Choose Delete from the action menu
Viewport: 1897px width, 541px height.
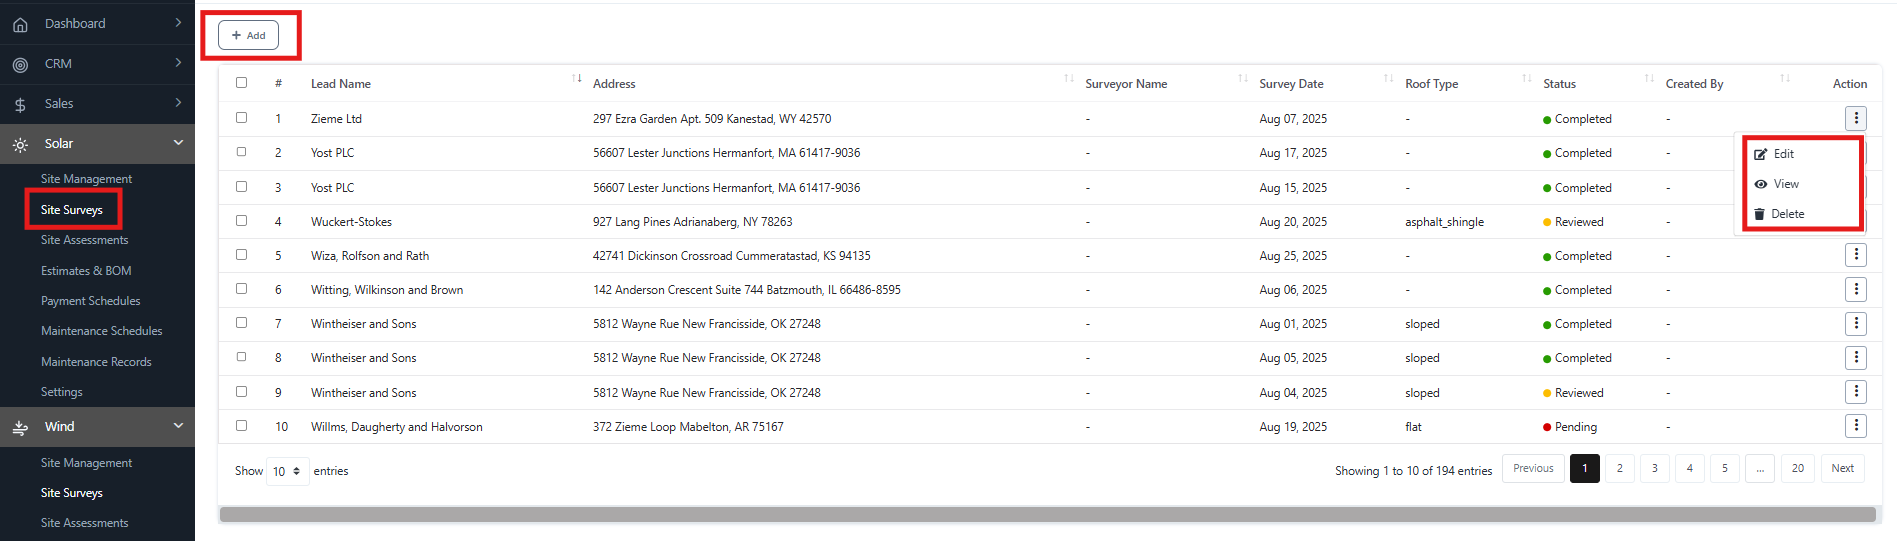click(x=1786, y=214)
